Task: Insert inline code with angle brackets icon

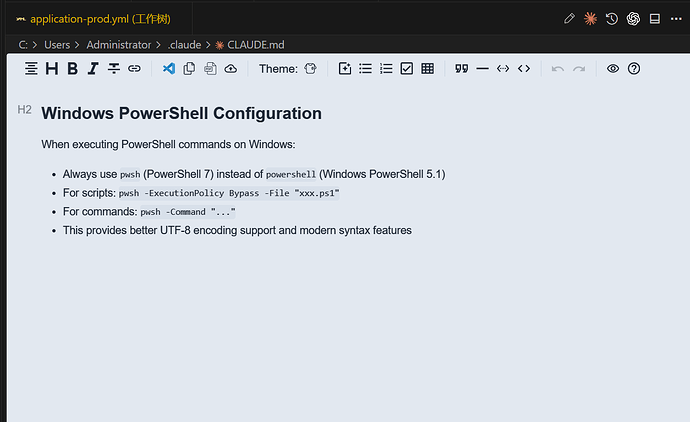Action: (524, 69)
